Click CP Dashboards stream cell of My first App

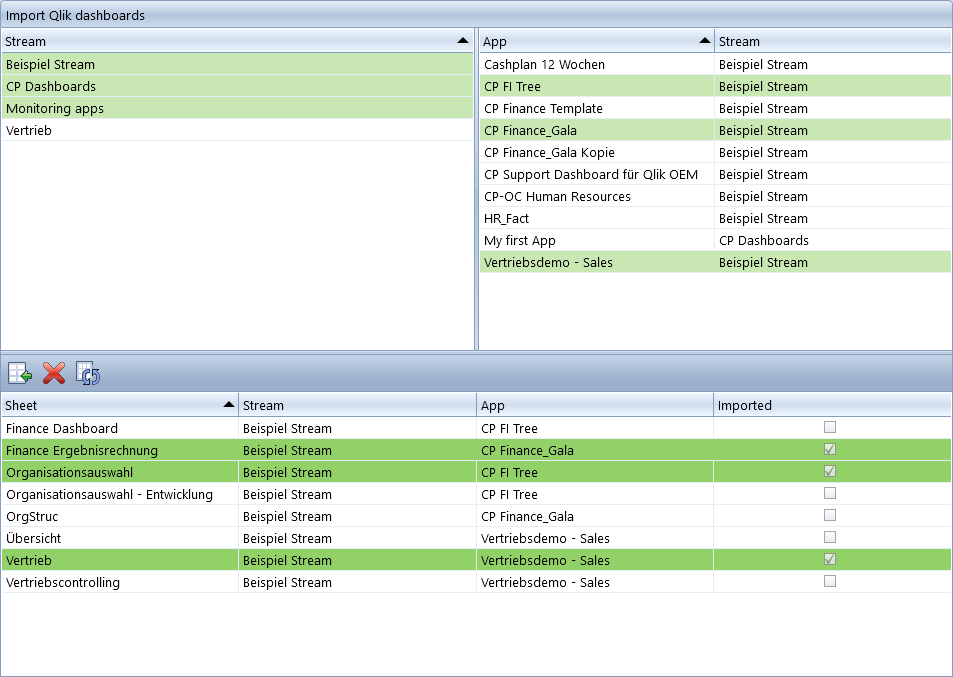click(833, 240)
